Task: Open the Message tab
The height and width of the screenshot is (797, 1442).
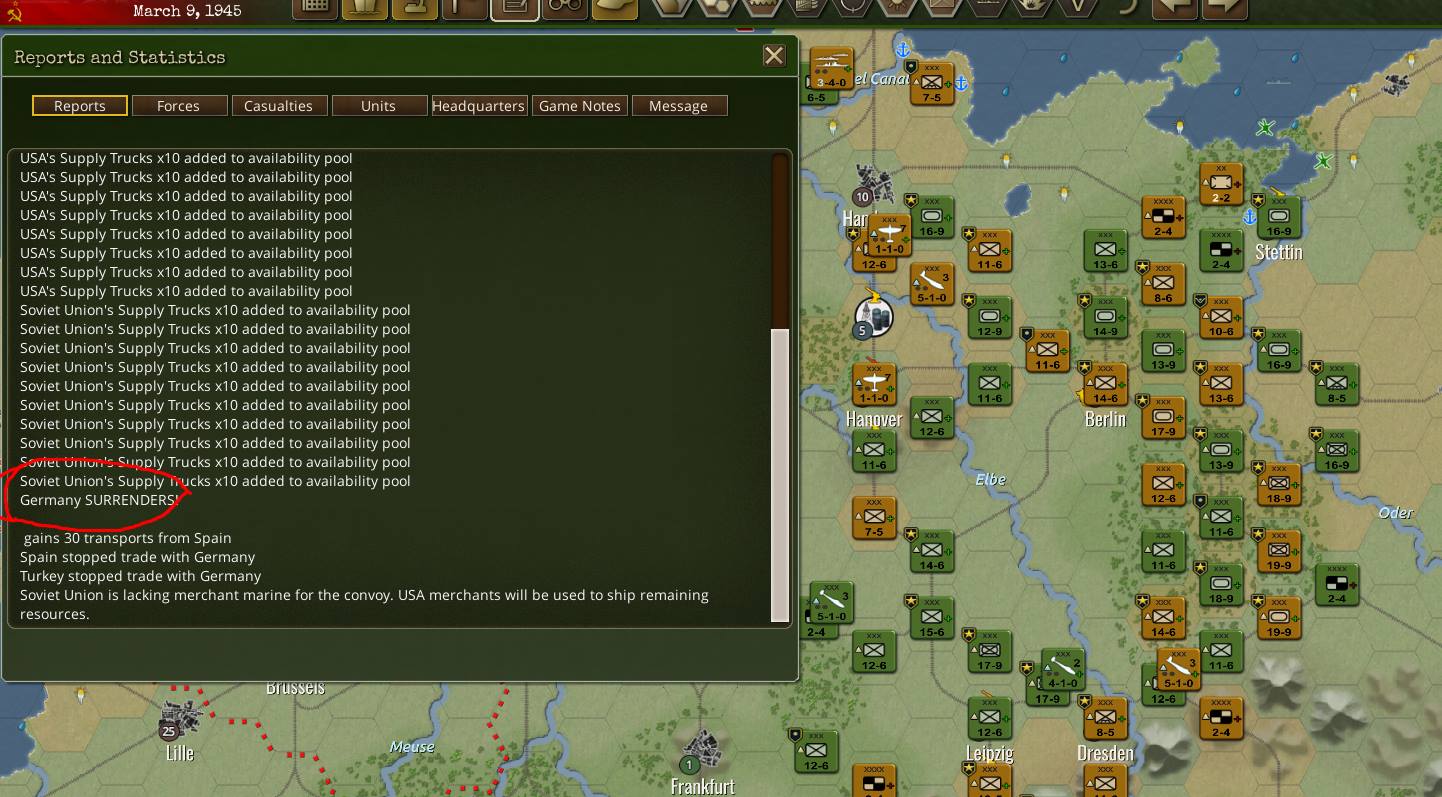Action: coord(678,106)
